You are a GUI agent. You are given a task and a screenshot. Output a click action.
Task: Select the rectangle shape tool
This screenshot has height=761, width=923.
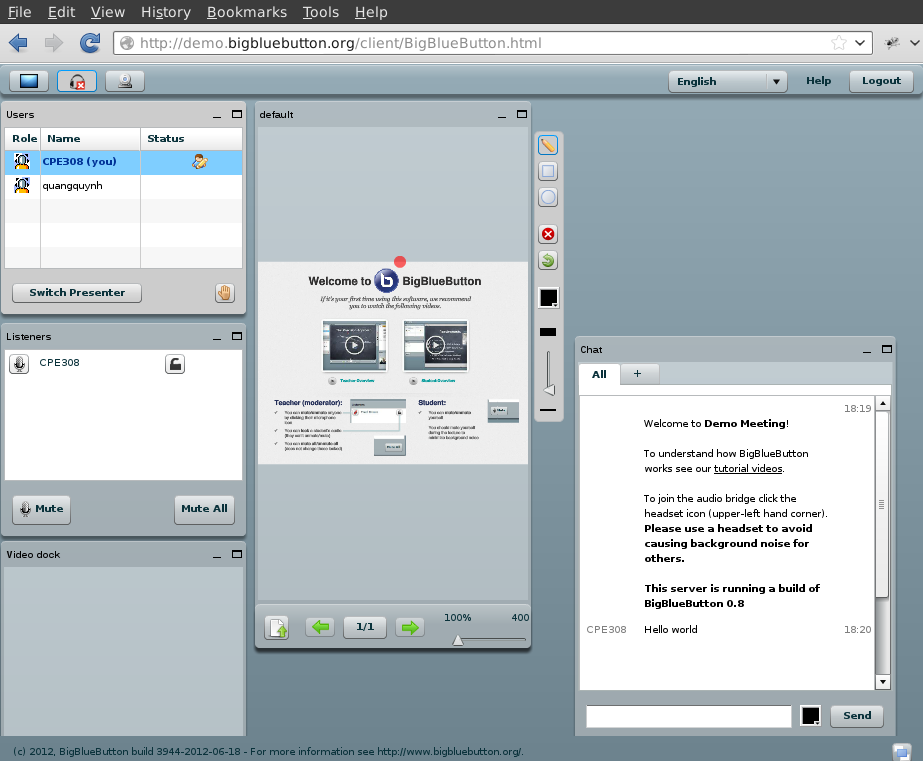tap(548, 172)
